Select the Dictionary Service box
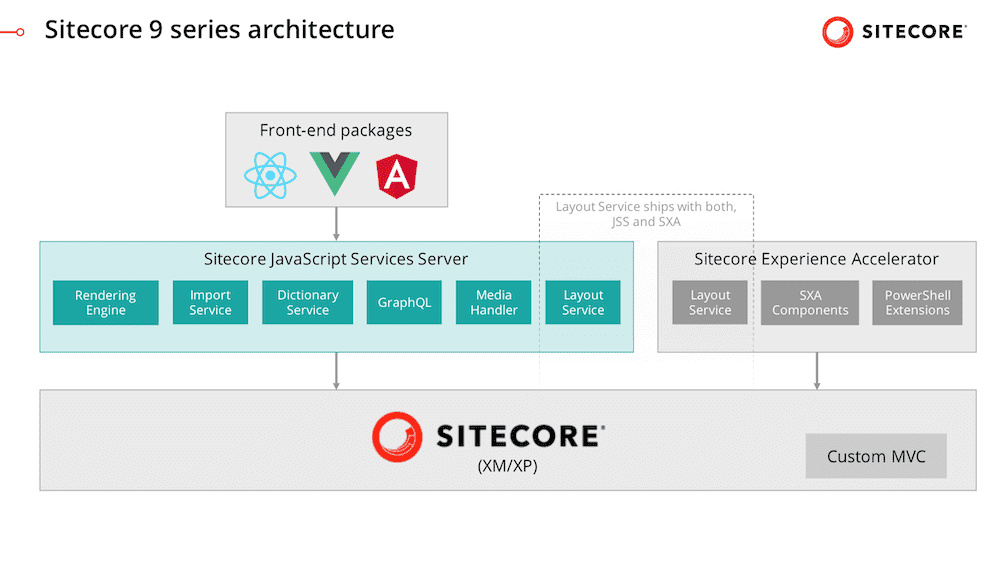This screenshot has width=1000, height=564. [x=307, y=302]
